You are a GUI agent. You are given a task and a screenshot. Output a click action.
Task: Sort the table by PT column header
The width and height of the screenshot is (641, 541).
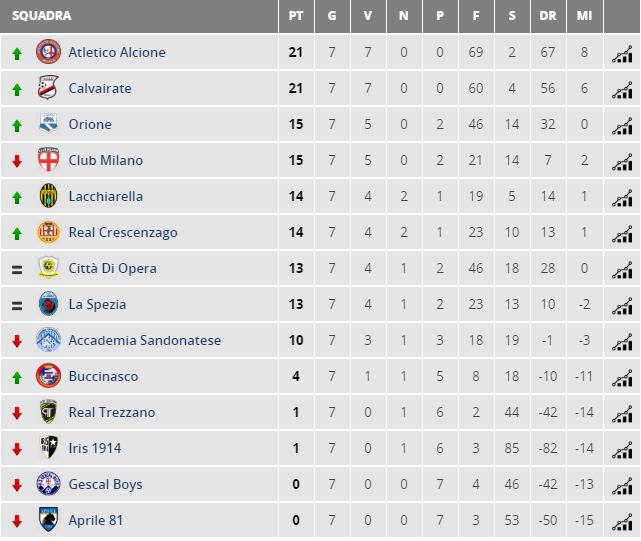point(296,16)
